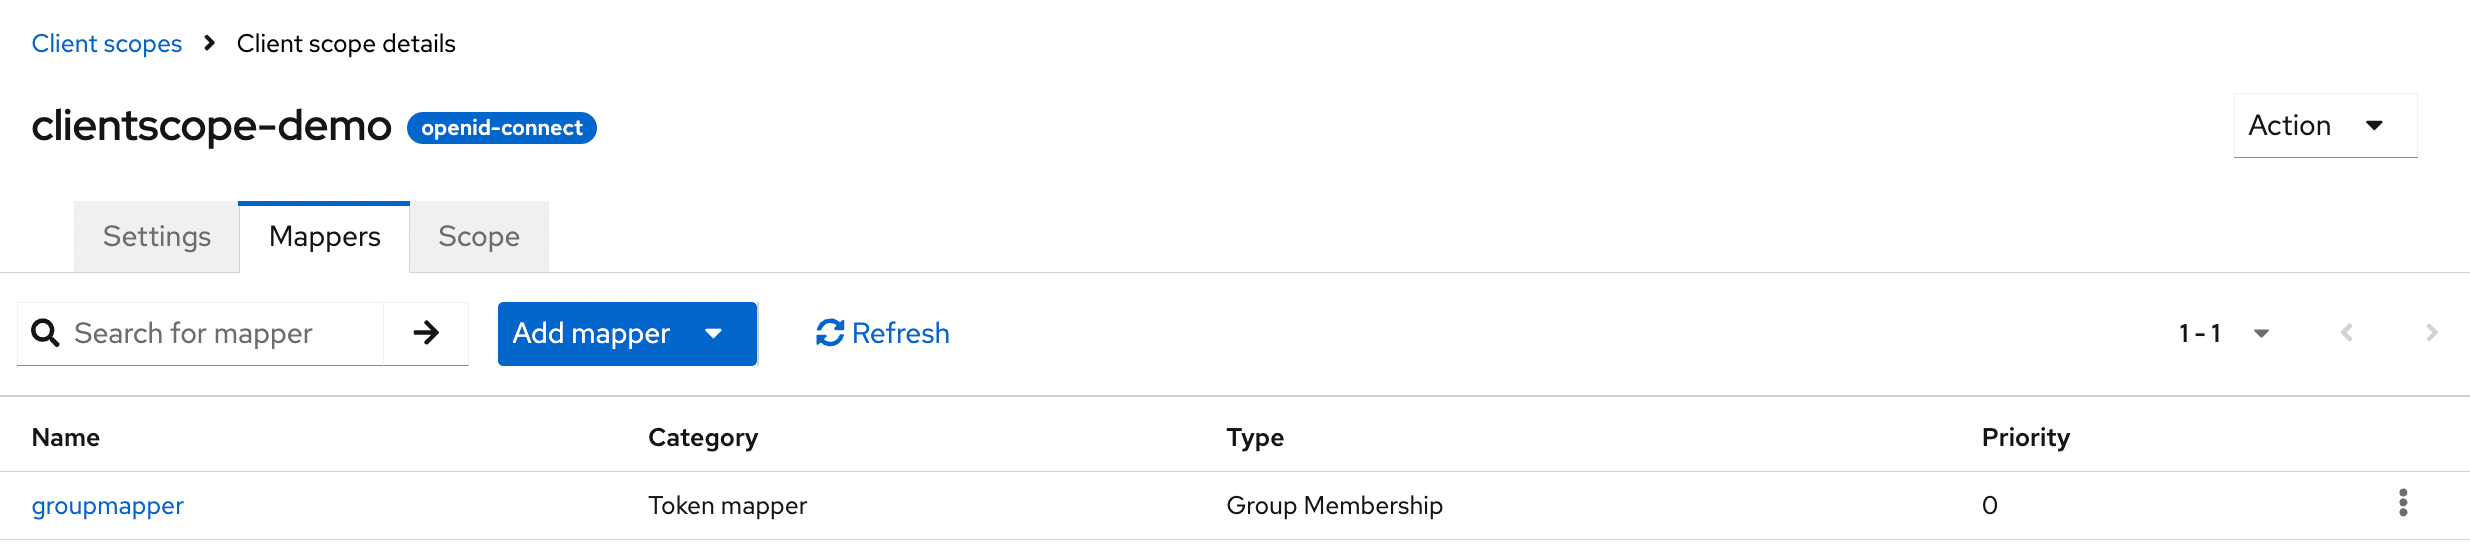Focus the Search for mapper field
The width and height of the screenshot is (2470, 554).
pos(222,333)
